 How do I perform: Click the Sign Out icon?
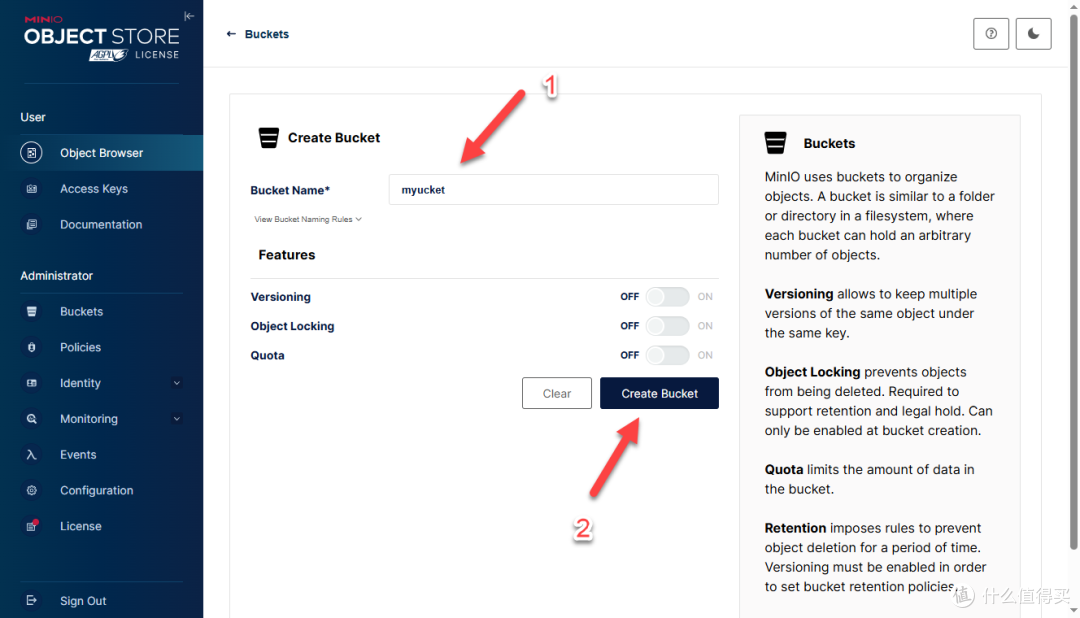(31, 600)
